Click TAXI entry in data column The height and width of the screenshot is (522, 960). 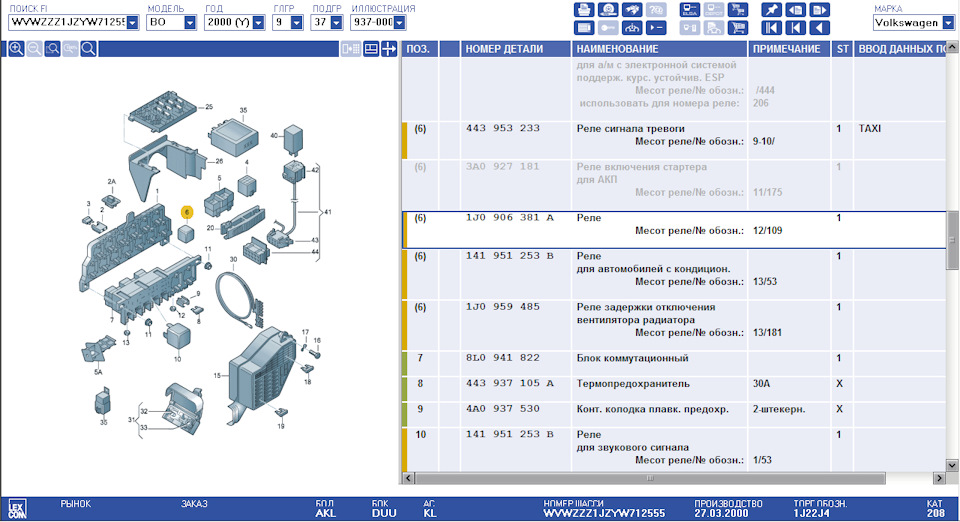(x=869, y=129)
